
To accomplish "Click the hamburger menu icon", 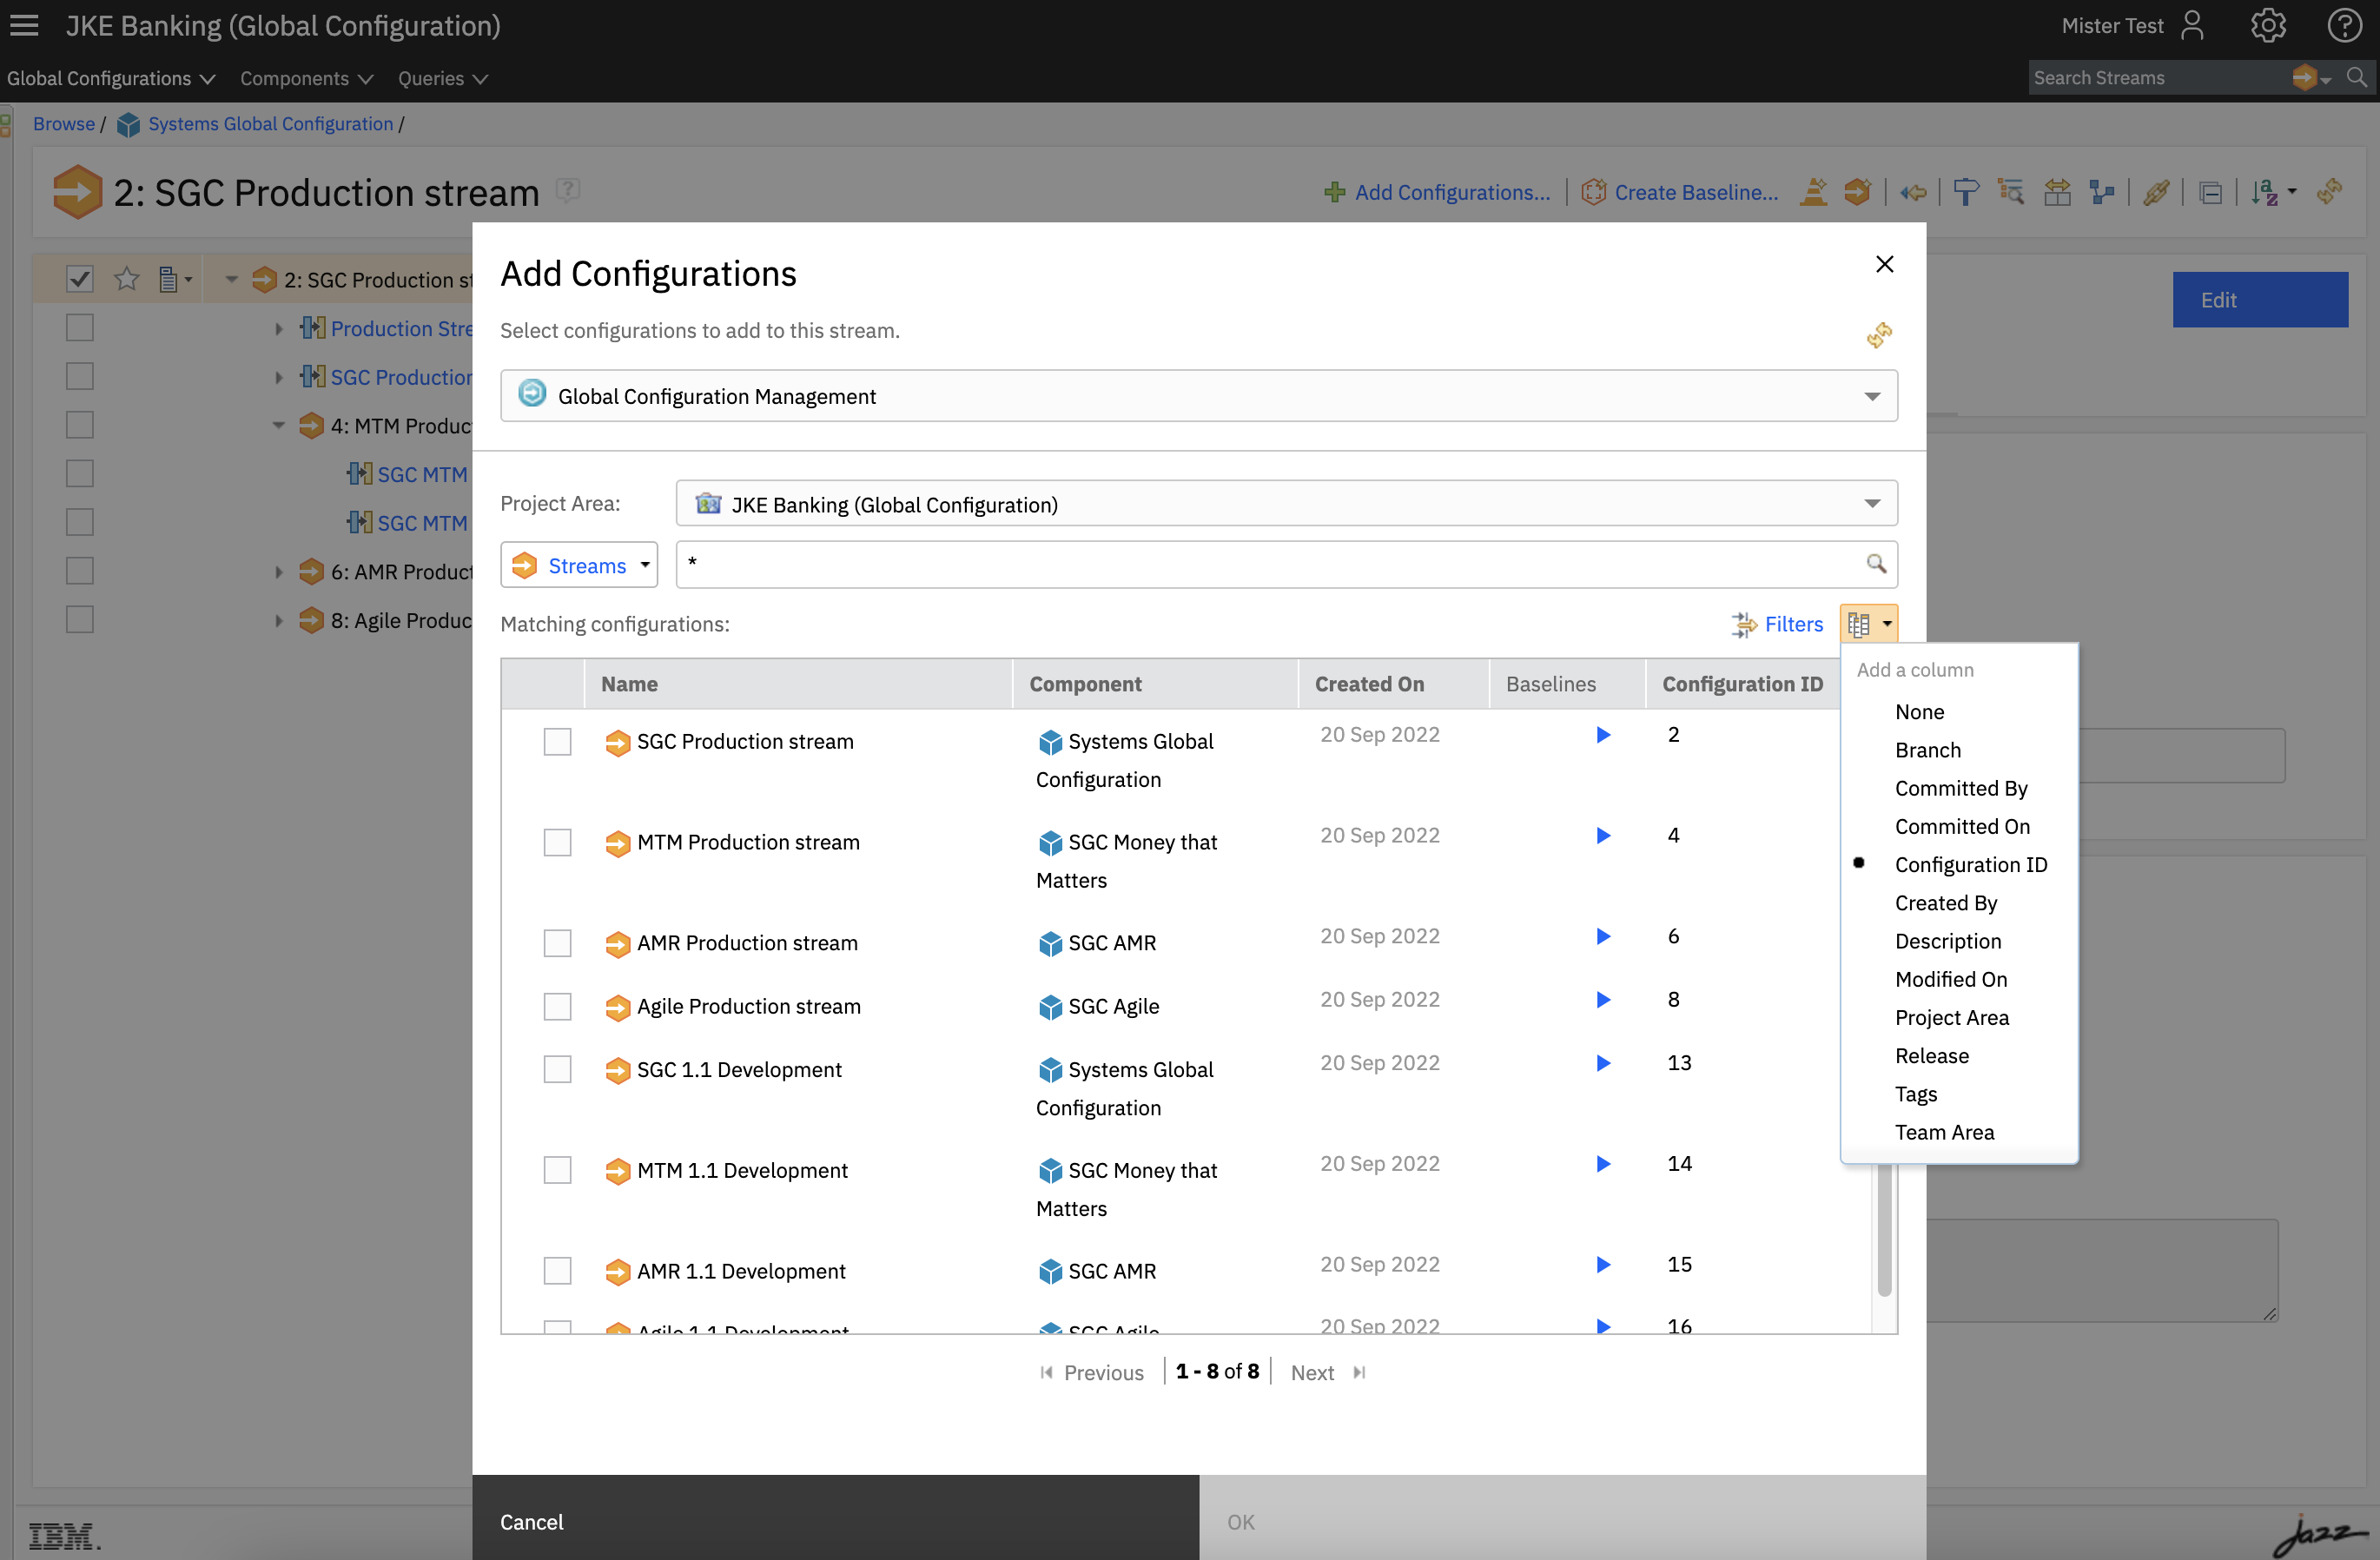I will pos(24,26).
